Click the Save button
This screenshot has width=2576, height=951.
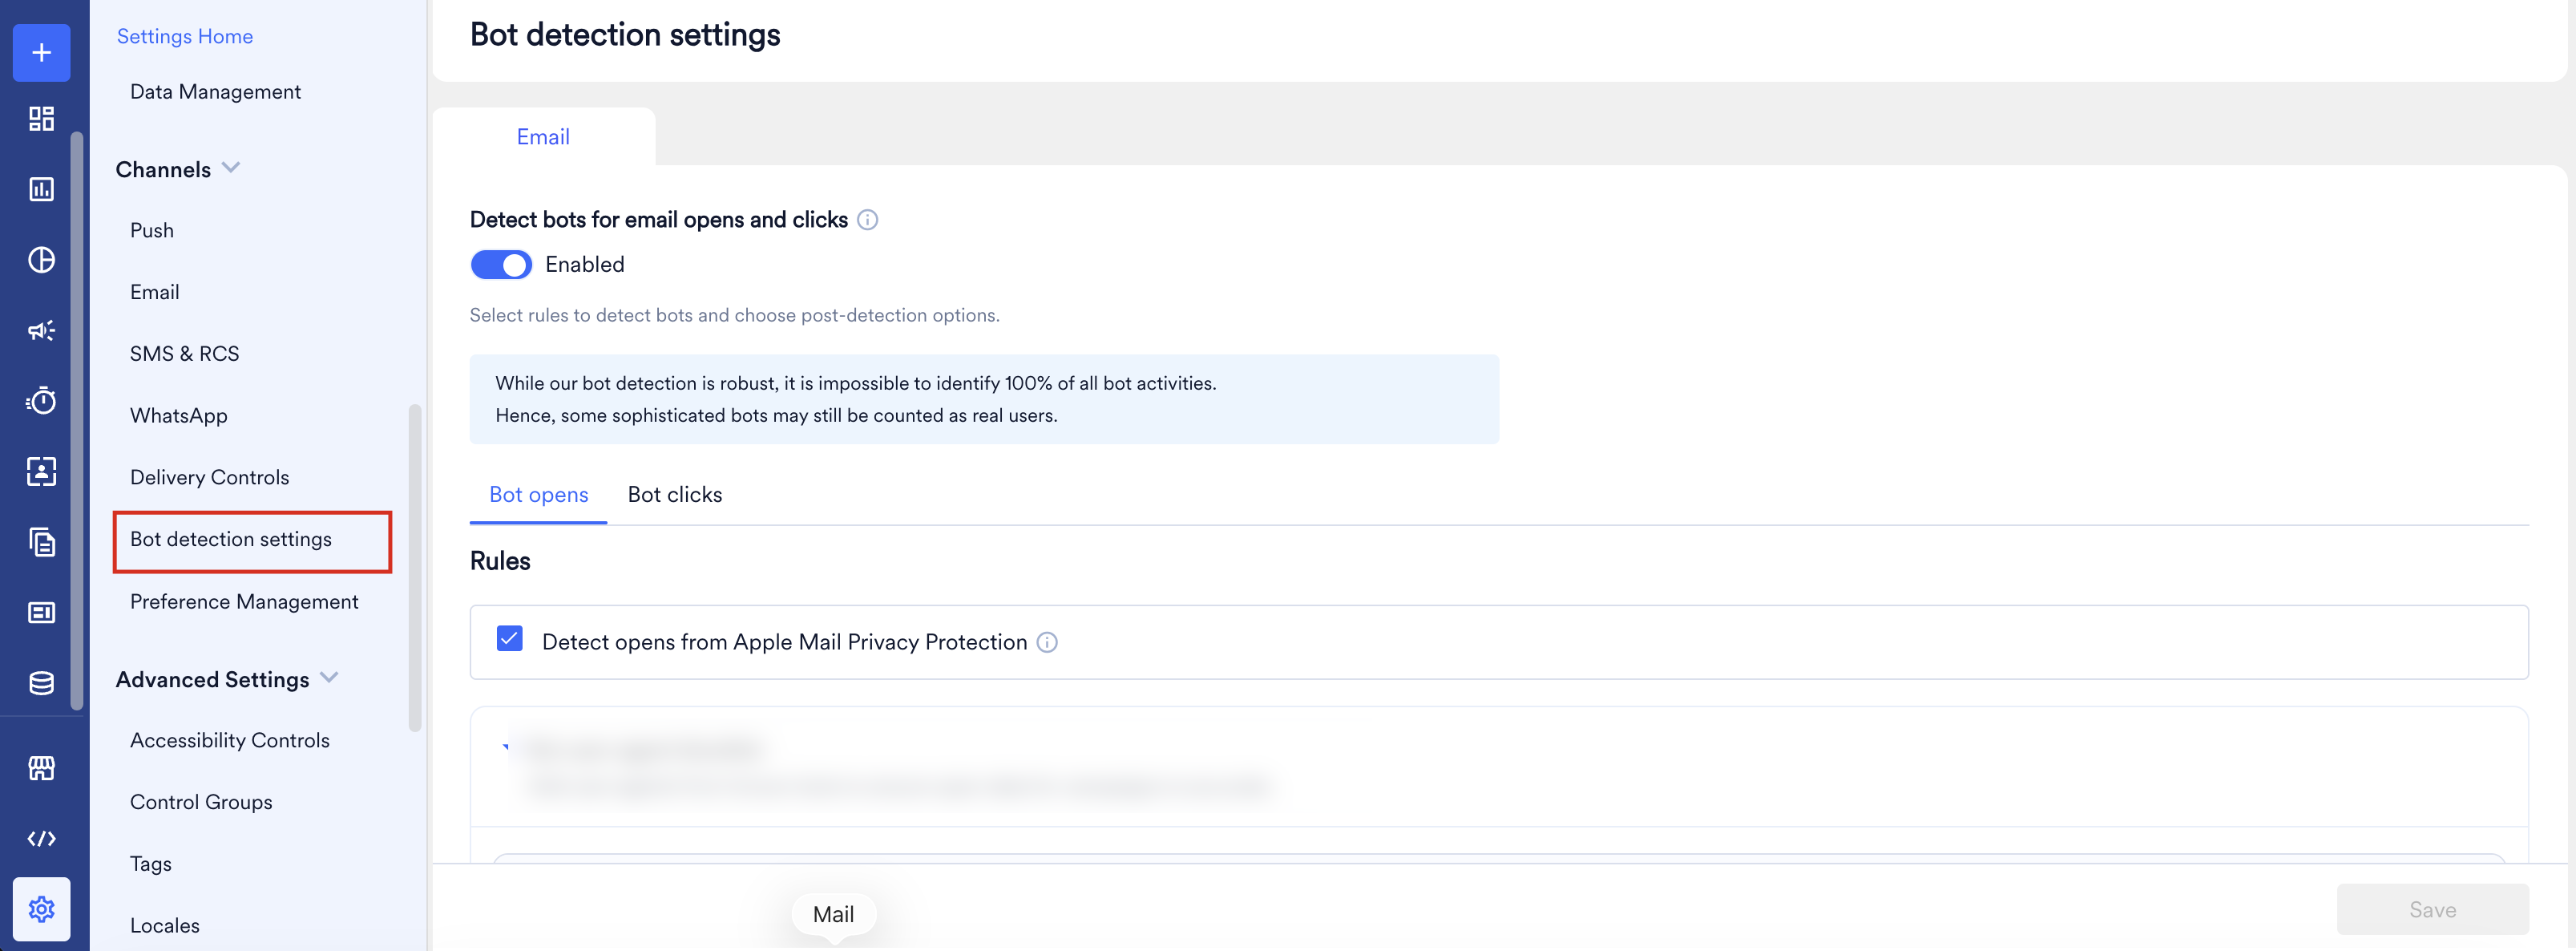(x=2432, y=910)
